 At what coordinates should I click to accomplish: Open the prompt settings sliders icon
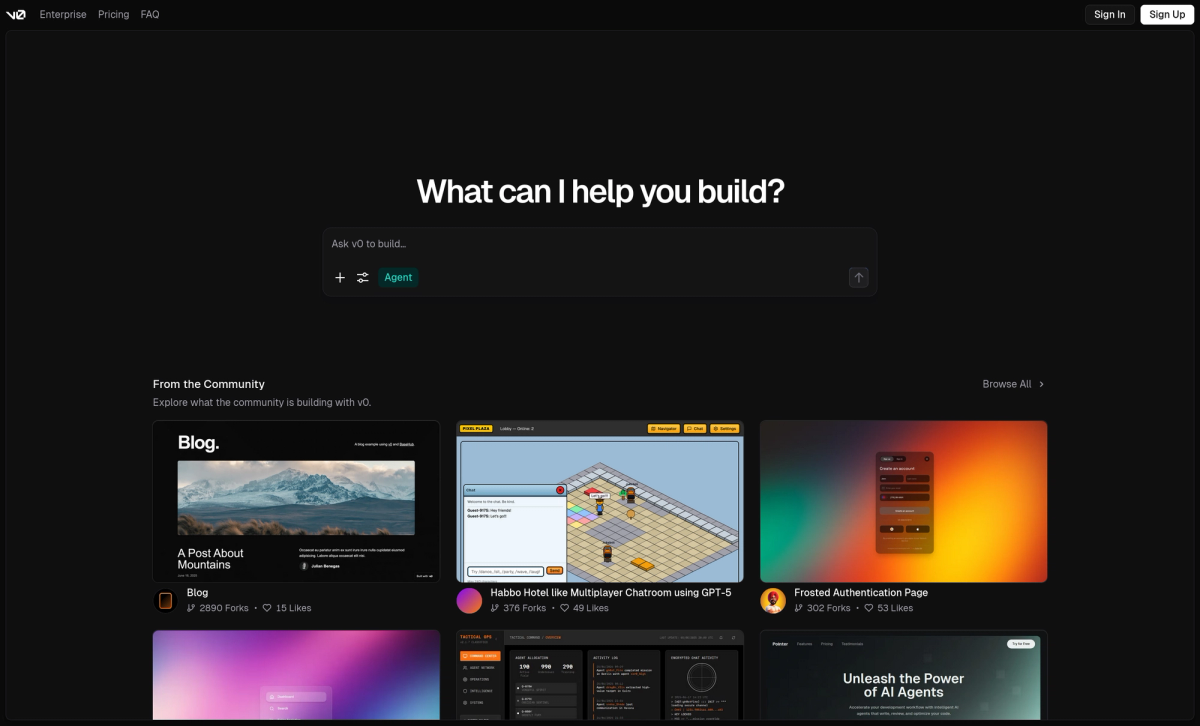coord(363,278)
